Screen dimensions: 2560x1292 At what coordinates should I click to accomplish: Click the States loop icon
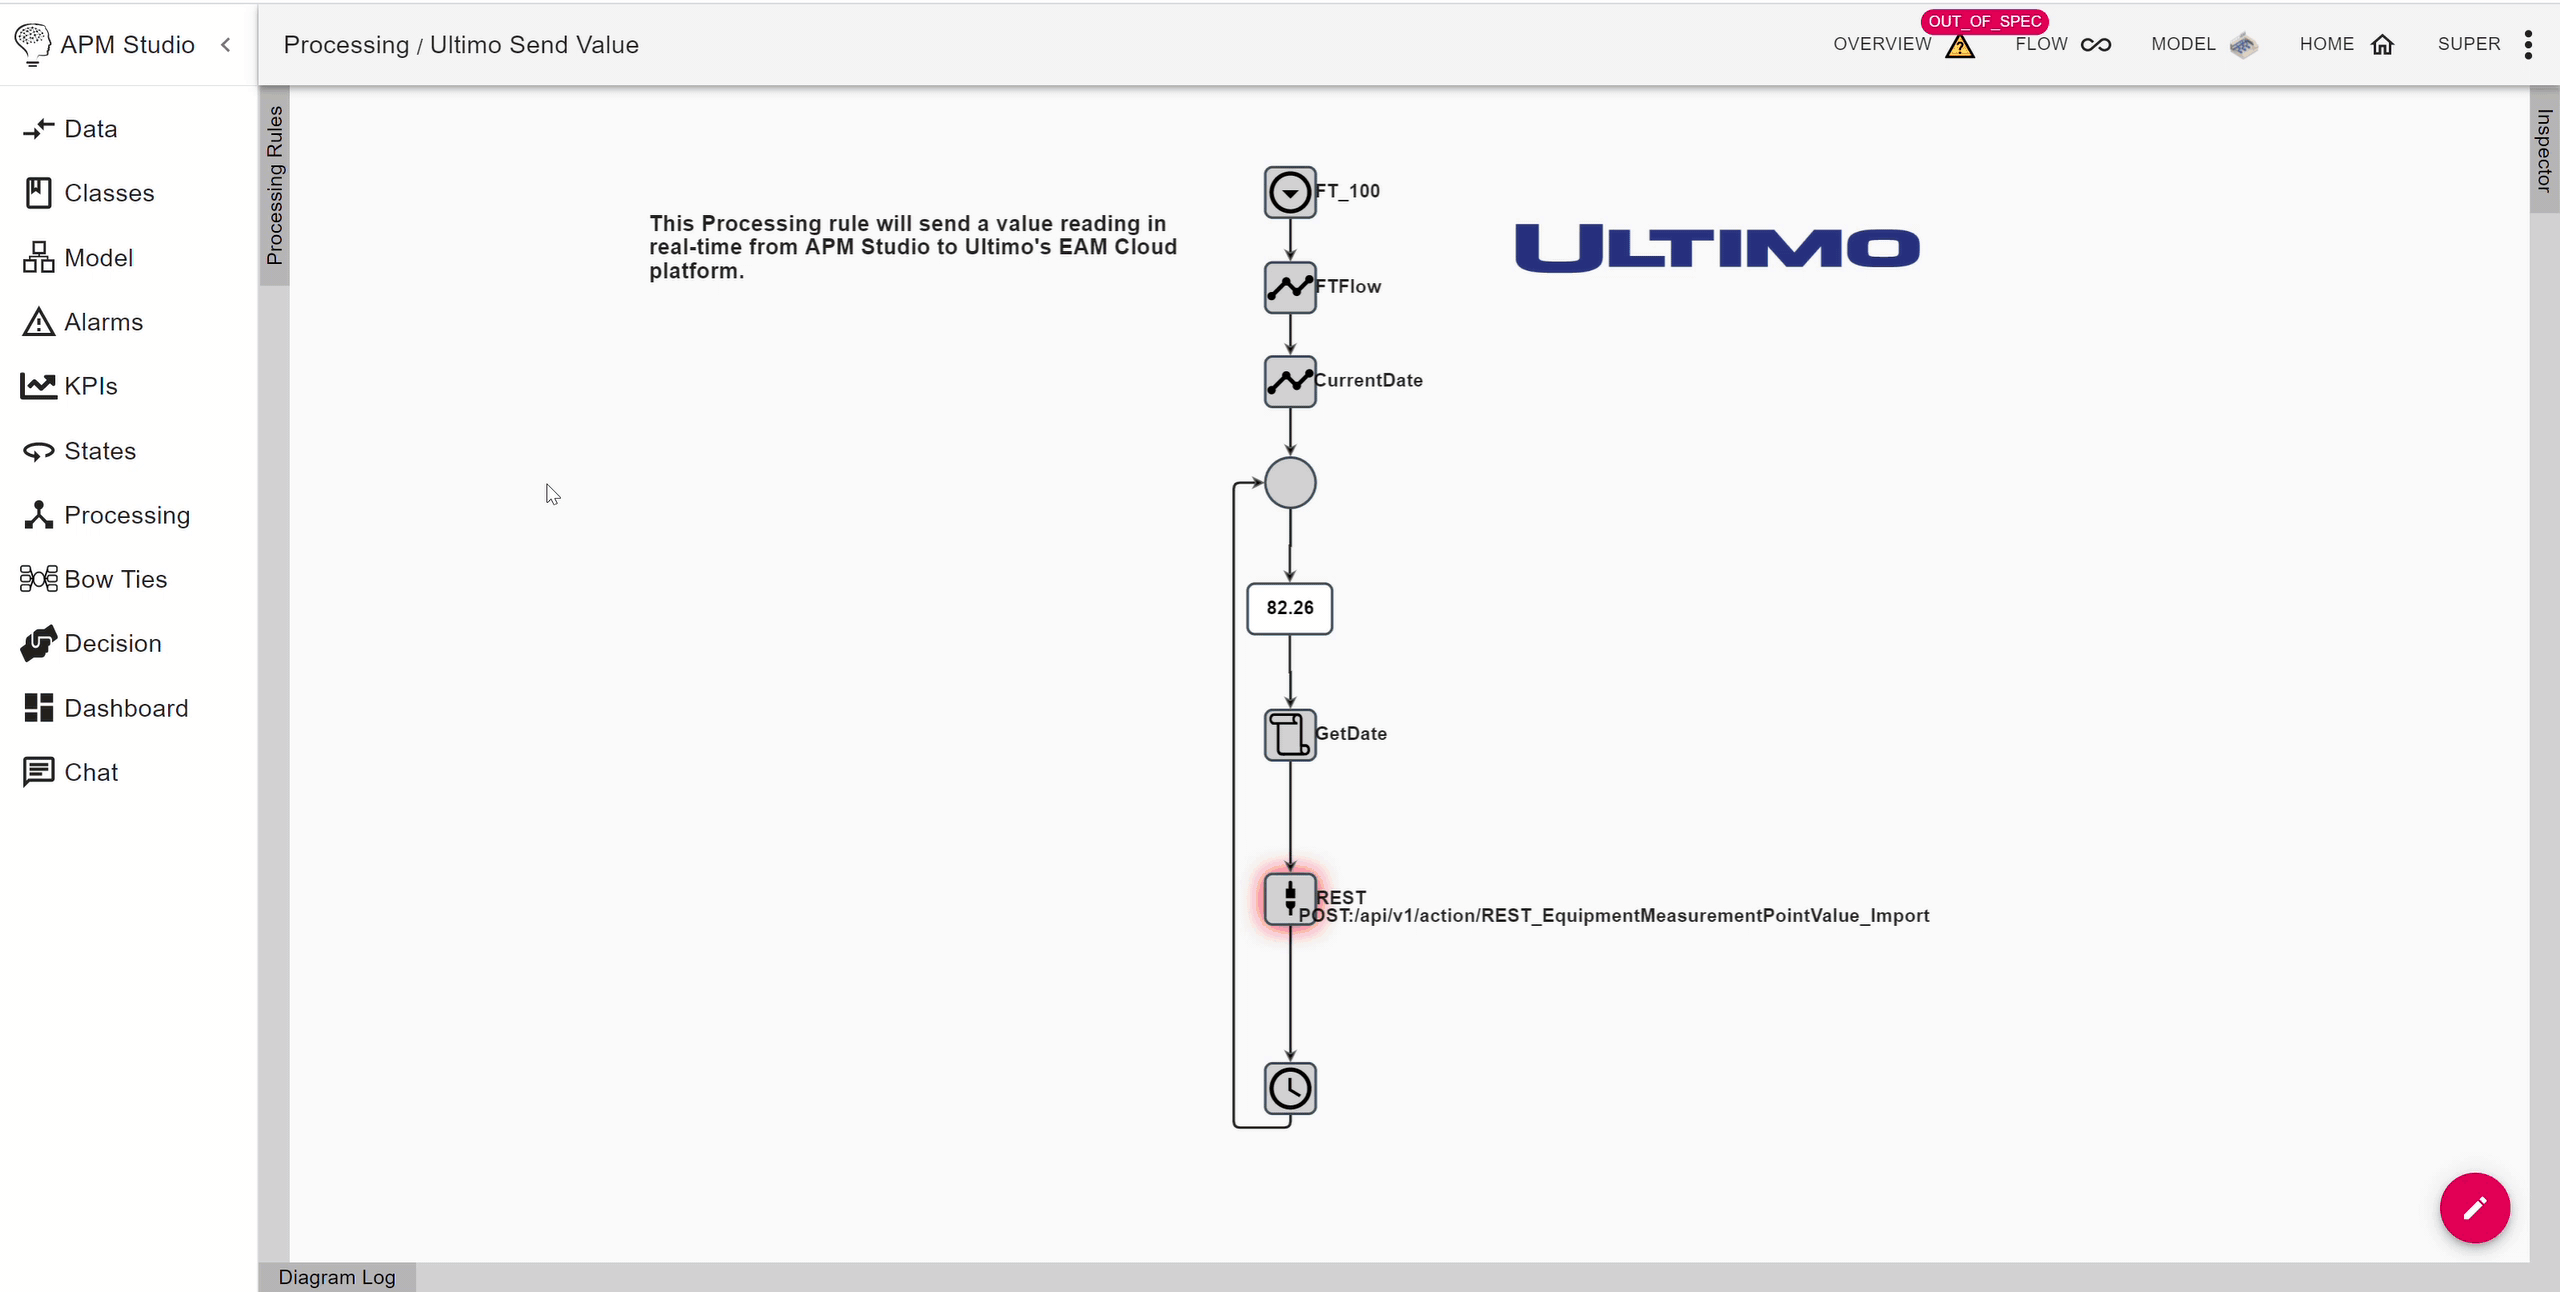[38, 452]
